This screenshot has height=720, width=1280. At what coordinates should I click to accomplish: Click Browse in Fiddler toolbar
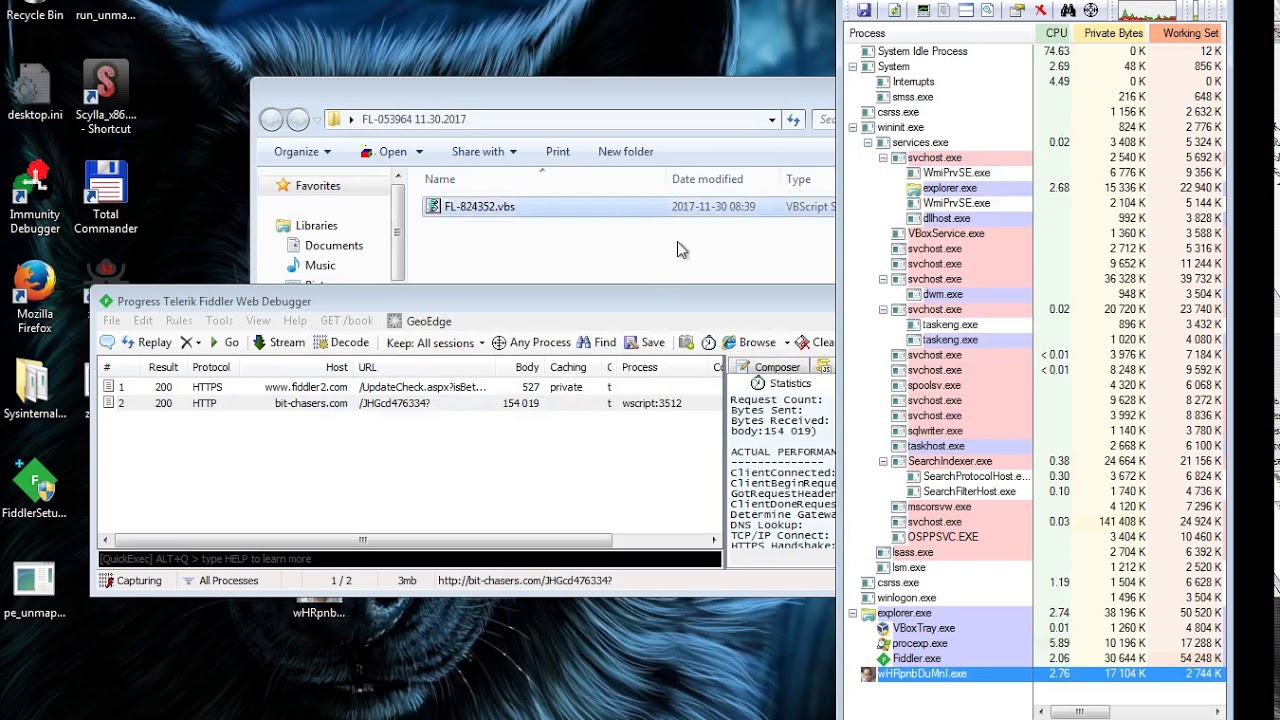749,342
